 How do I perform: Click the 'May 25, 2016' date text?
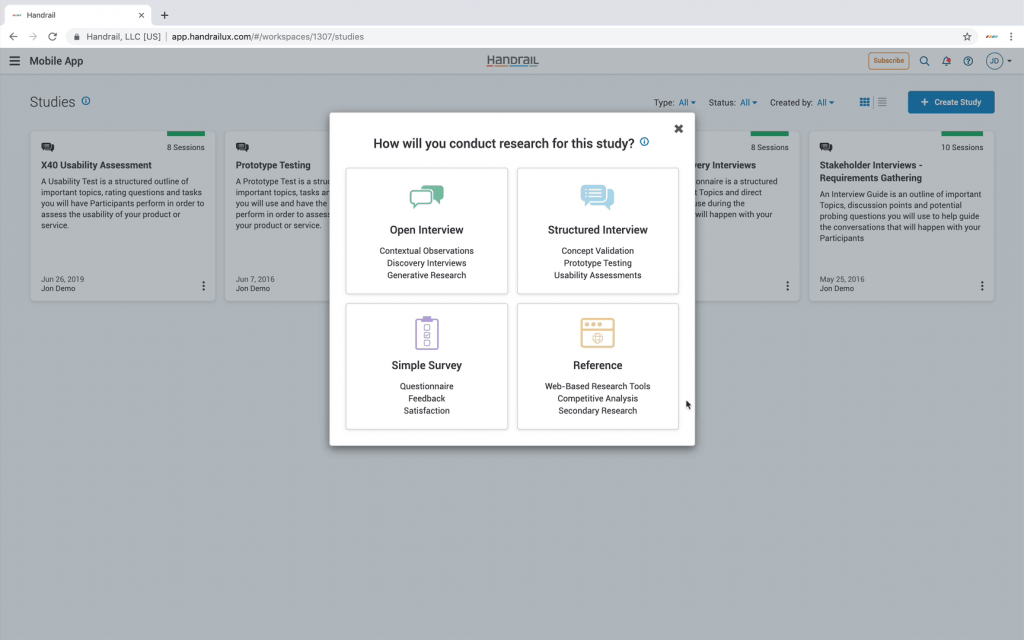pyautogui.click(x=842, y=279)
